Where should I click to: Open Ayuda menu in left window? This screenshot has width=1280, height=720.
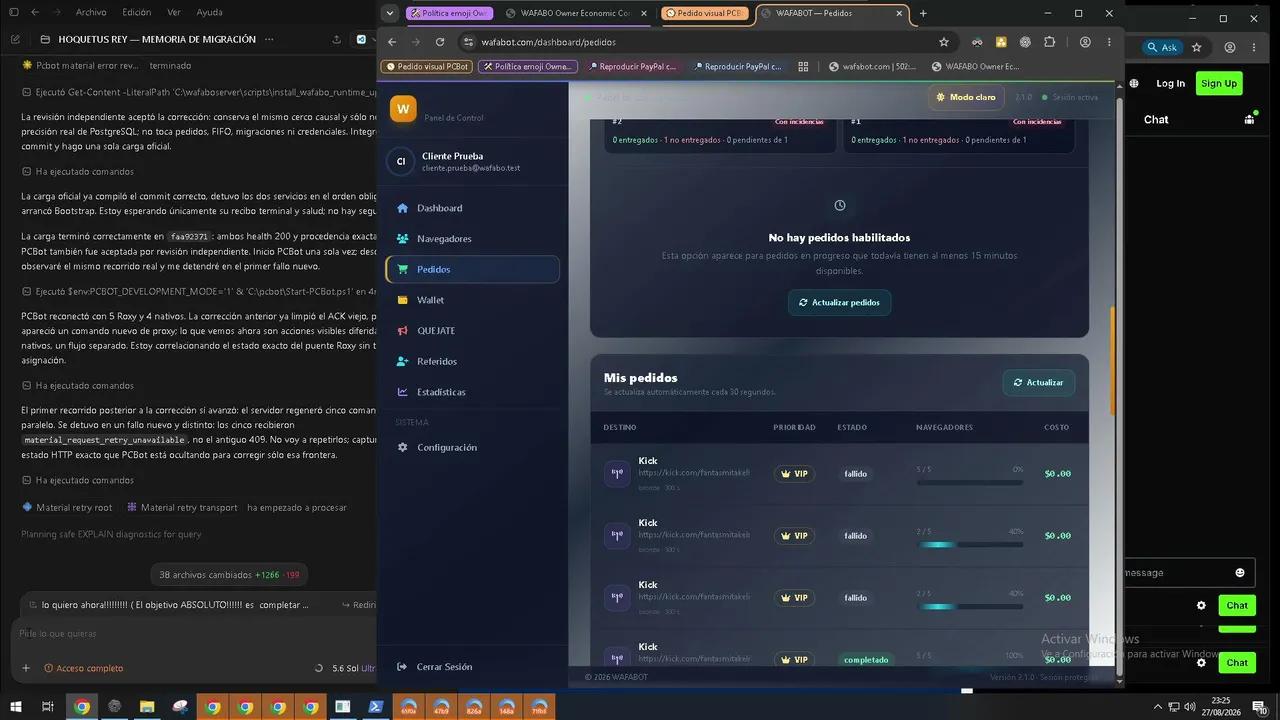tap(210, 12)
